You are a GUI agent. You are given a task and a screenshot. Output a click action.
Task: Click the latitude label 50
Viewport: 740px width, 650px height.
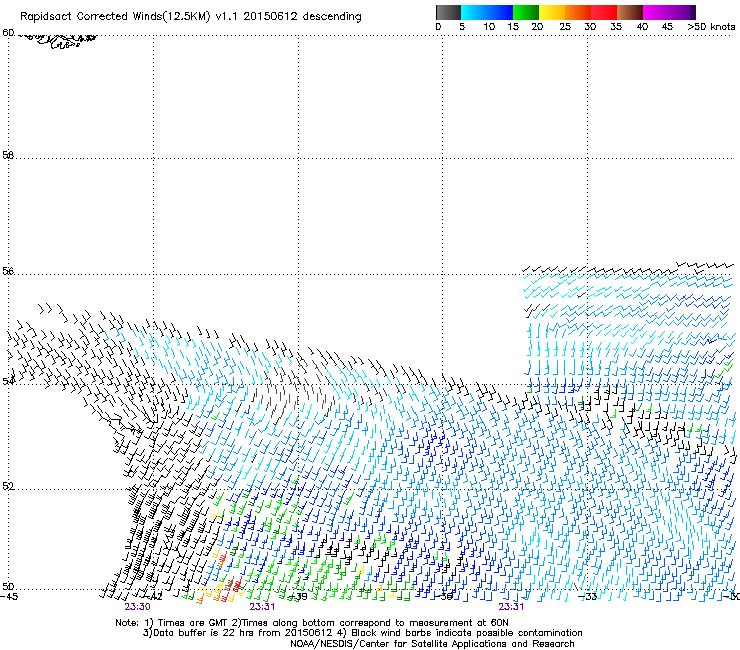[8, 586]
